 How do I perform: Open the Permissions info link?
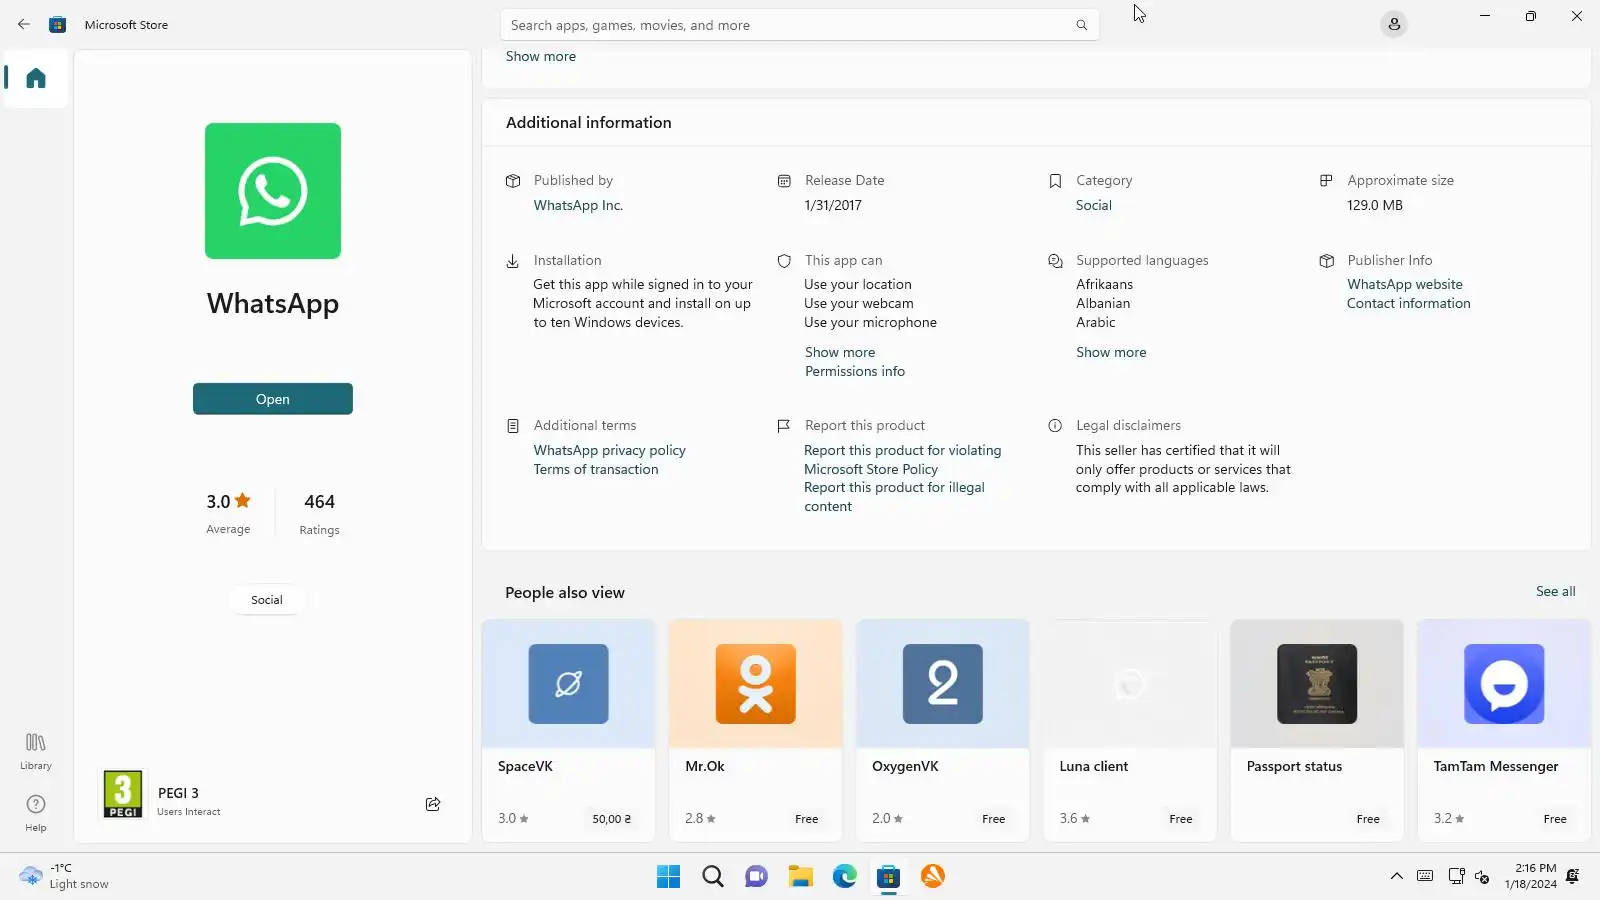click(855, 371)
